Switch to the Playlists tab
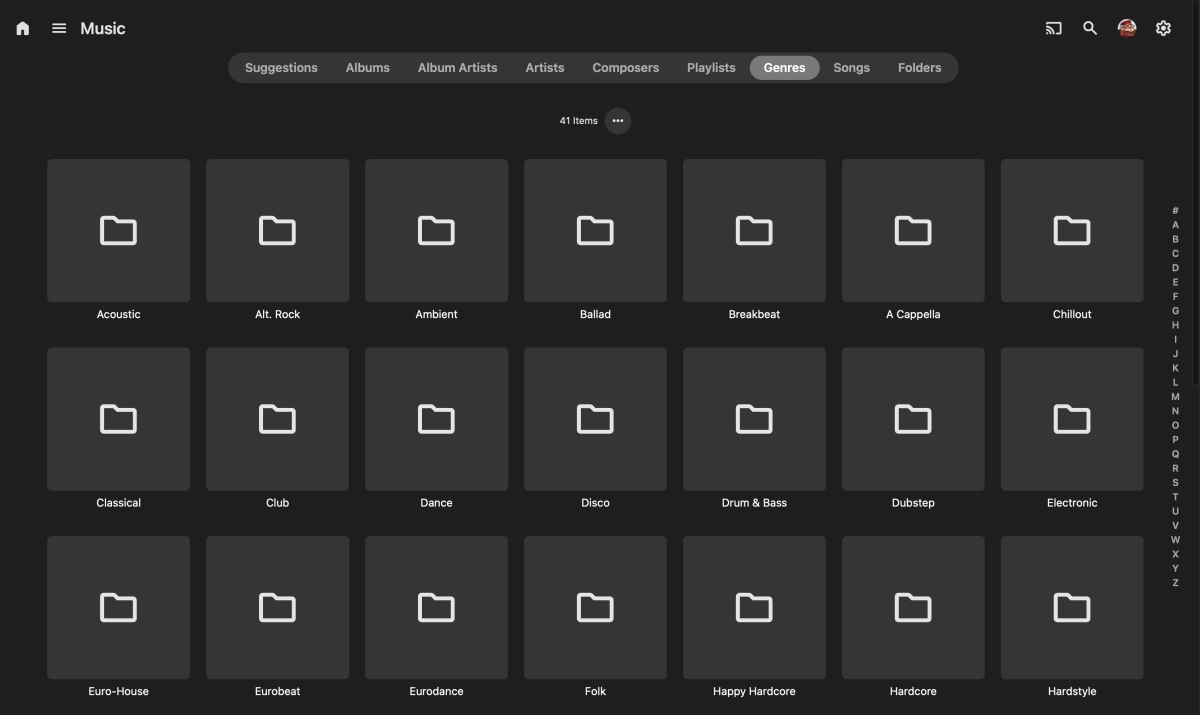 click(711, 68)
